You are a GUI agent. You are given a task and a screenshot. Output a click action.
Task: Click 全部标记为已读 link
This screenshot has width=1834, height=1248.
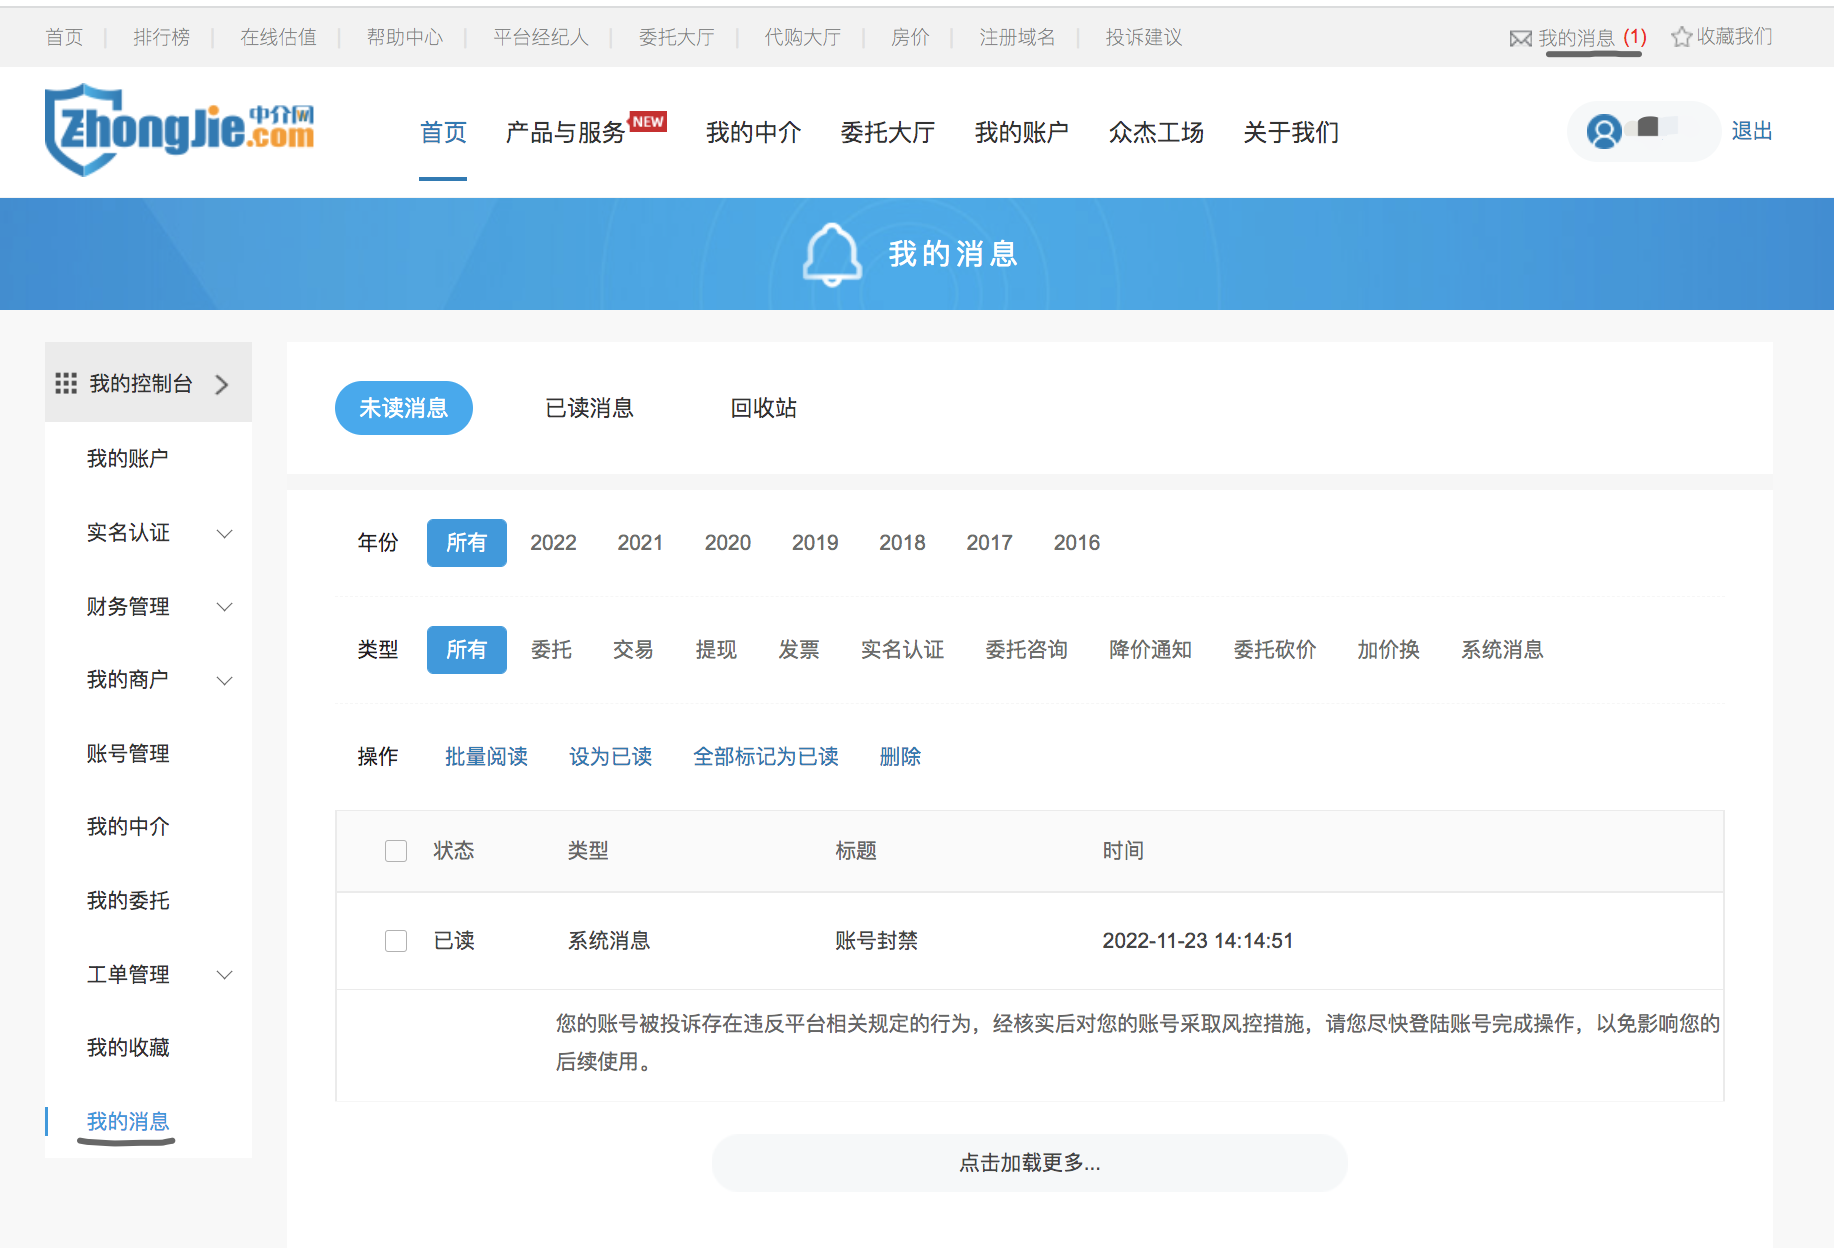pos(765,757)
